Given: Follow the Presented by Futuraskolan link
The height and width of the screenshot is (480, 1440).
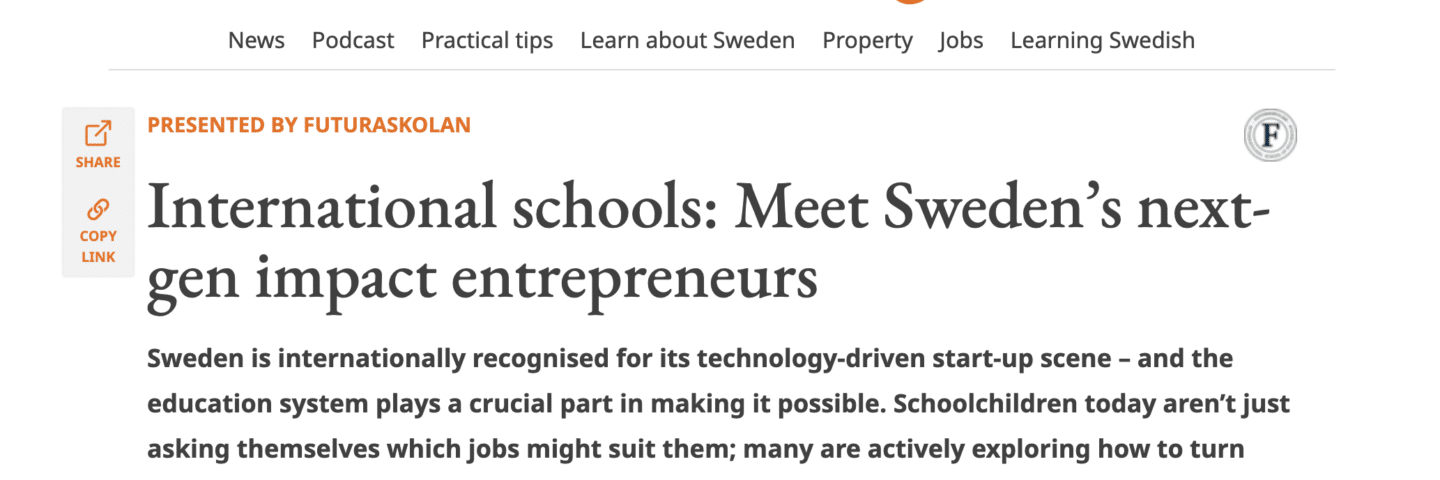Looking at the screenshot, I should point(309,125).
